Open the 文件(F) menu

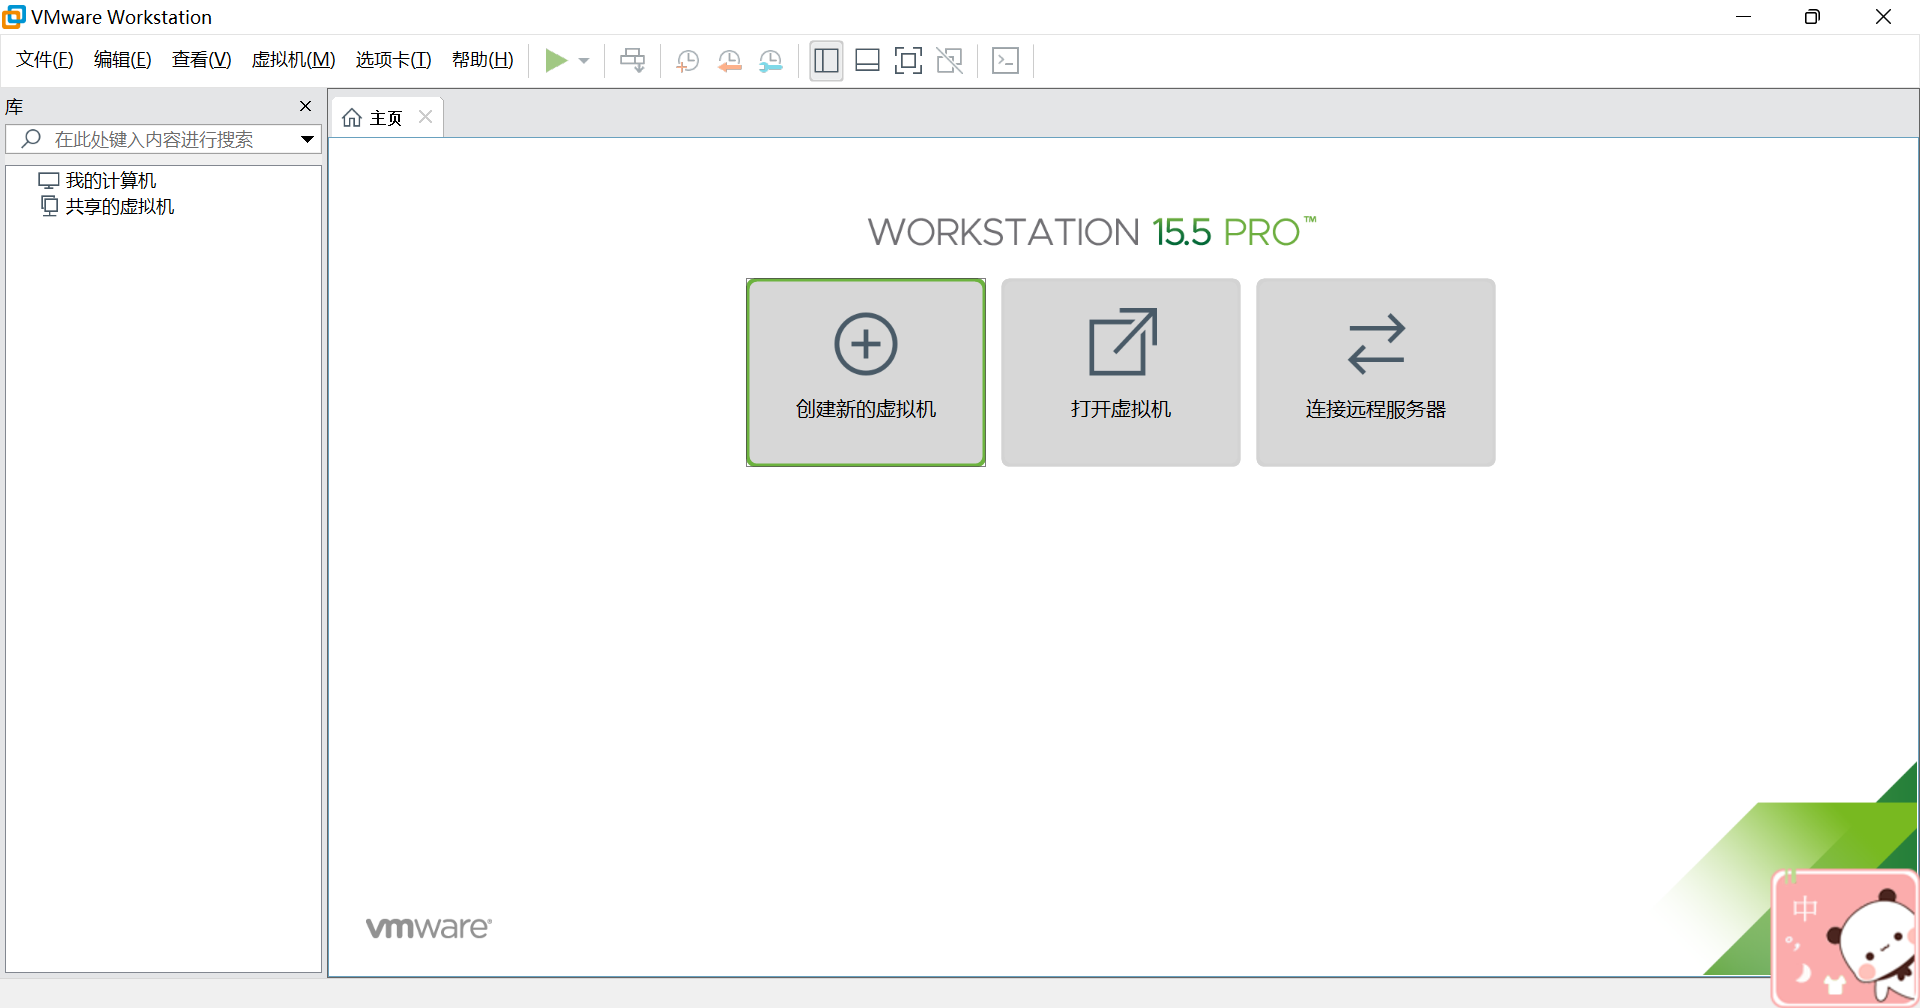click(44, 60)
